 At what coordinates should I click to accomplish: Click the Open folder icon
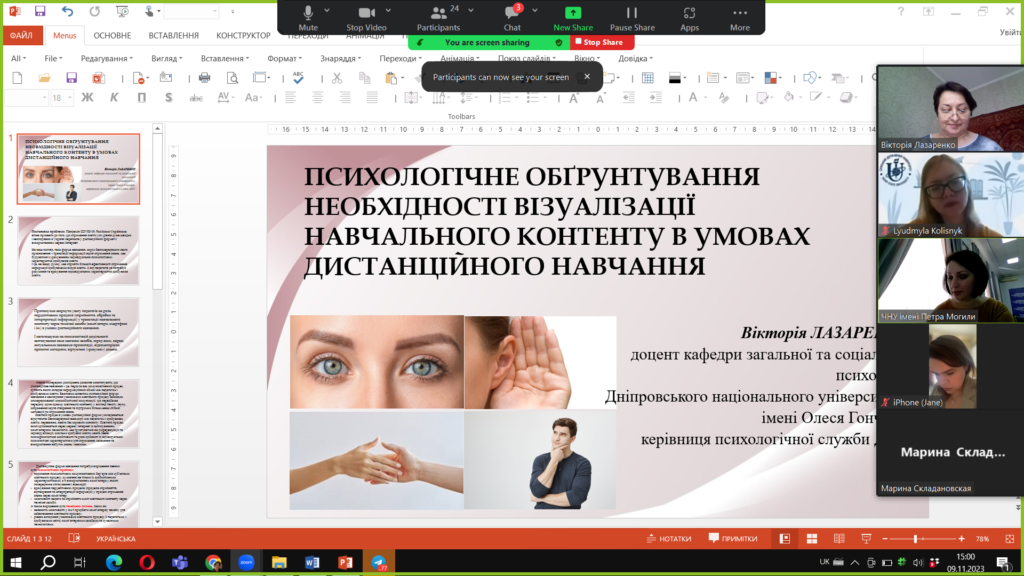click(44, 78)
